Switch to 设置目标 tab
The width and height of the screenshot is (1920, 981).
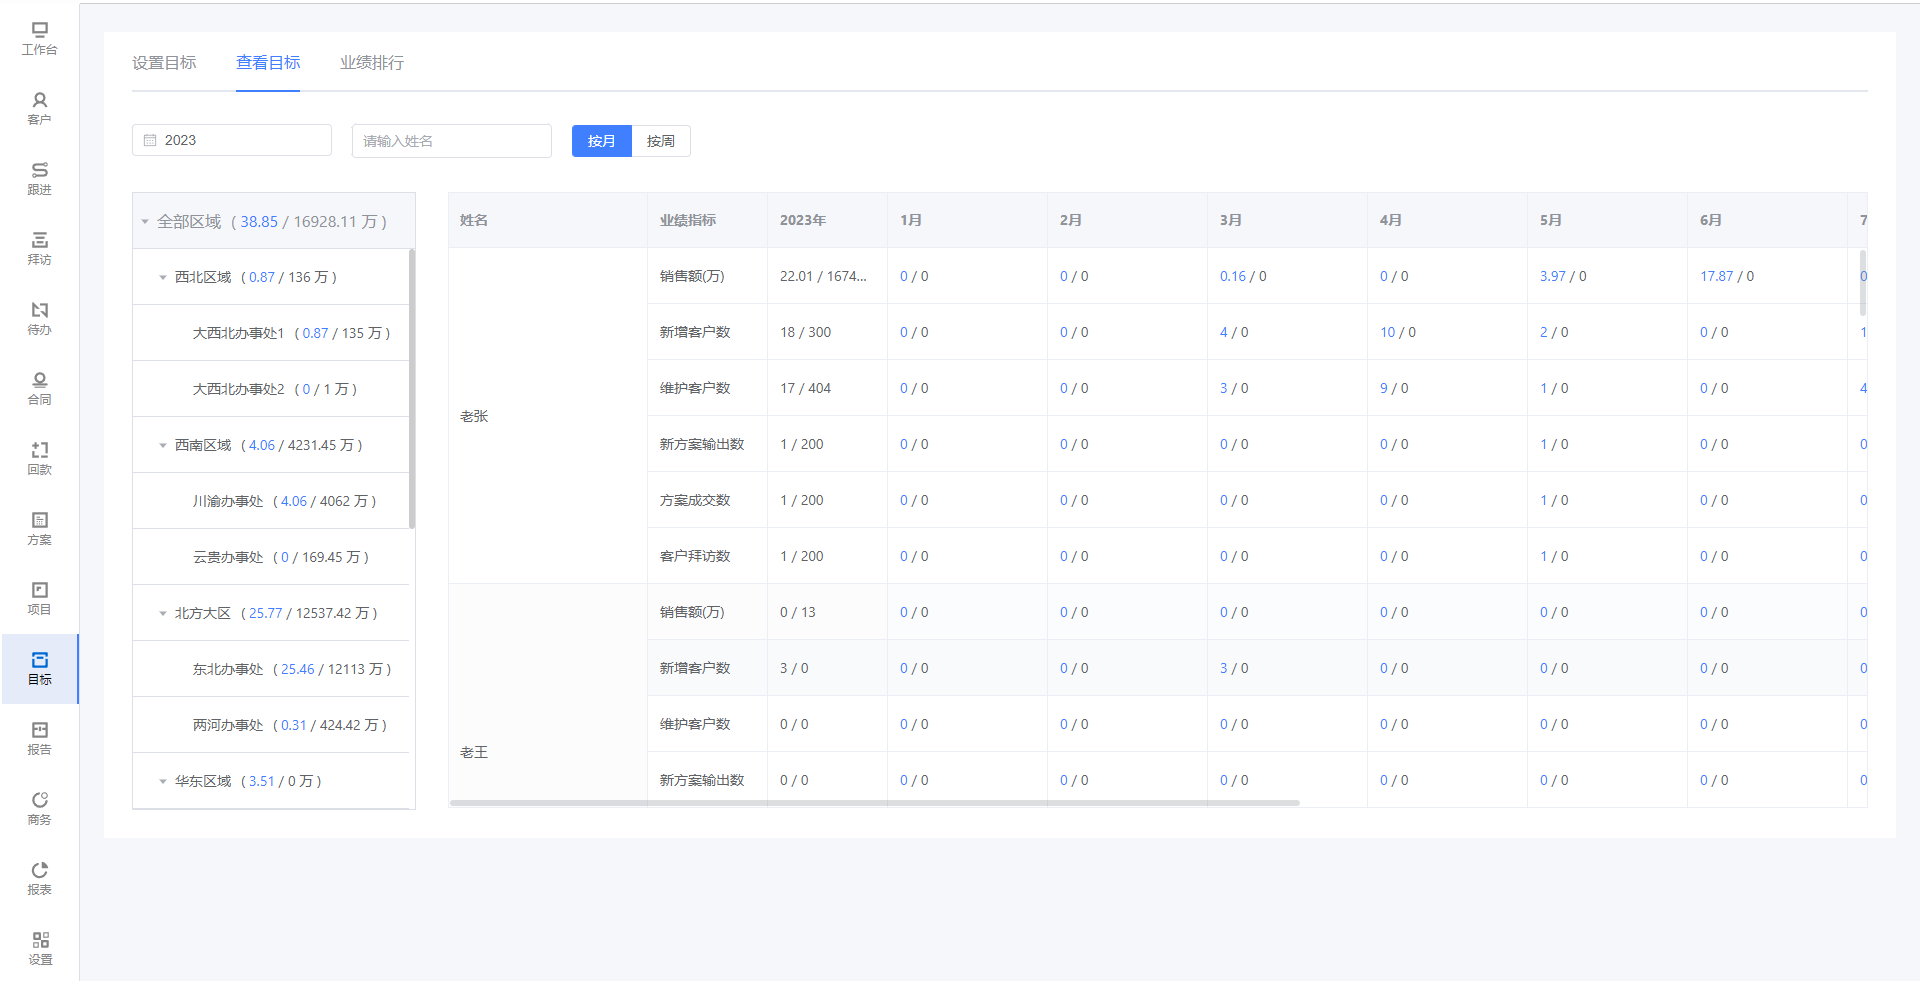coord(164,62)
